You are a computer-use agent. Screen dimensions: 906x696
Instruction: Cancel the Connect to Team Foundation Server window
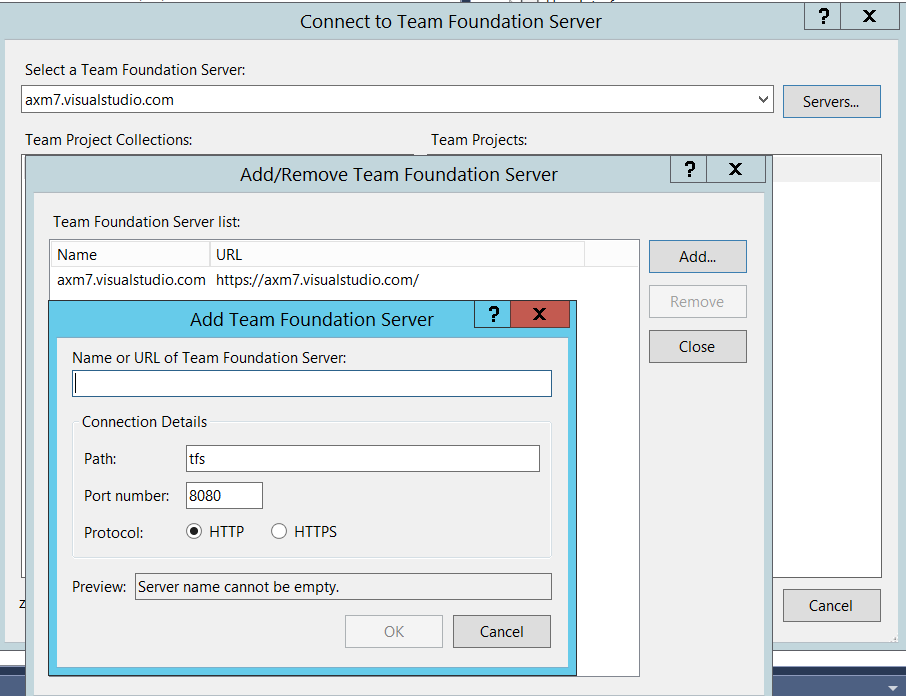831,605
